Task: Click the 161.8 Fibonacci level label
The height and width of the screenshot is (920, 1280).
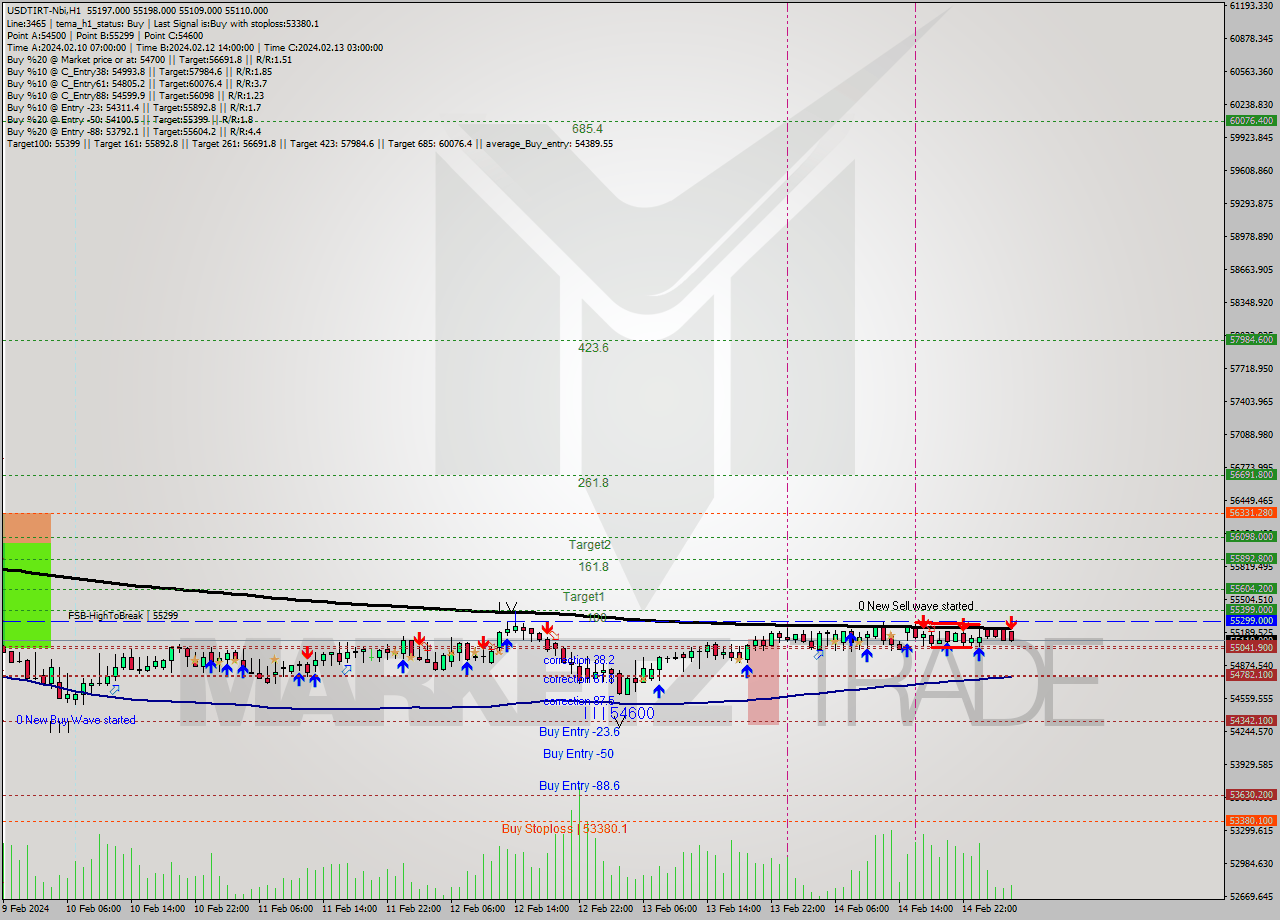Action: click(x=593, y=567)
